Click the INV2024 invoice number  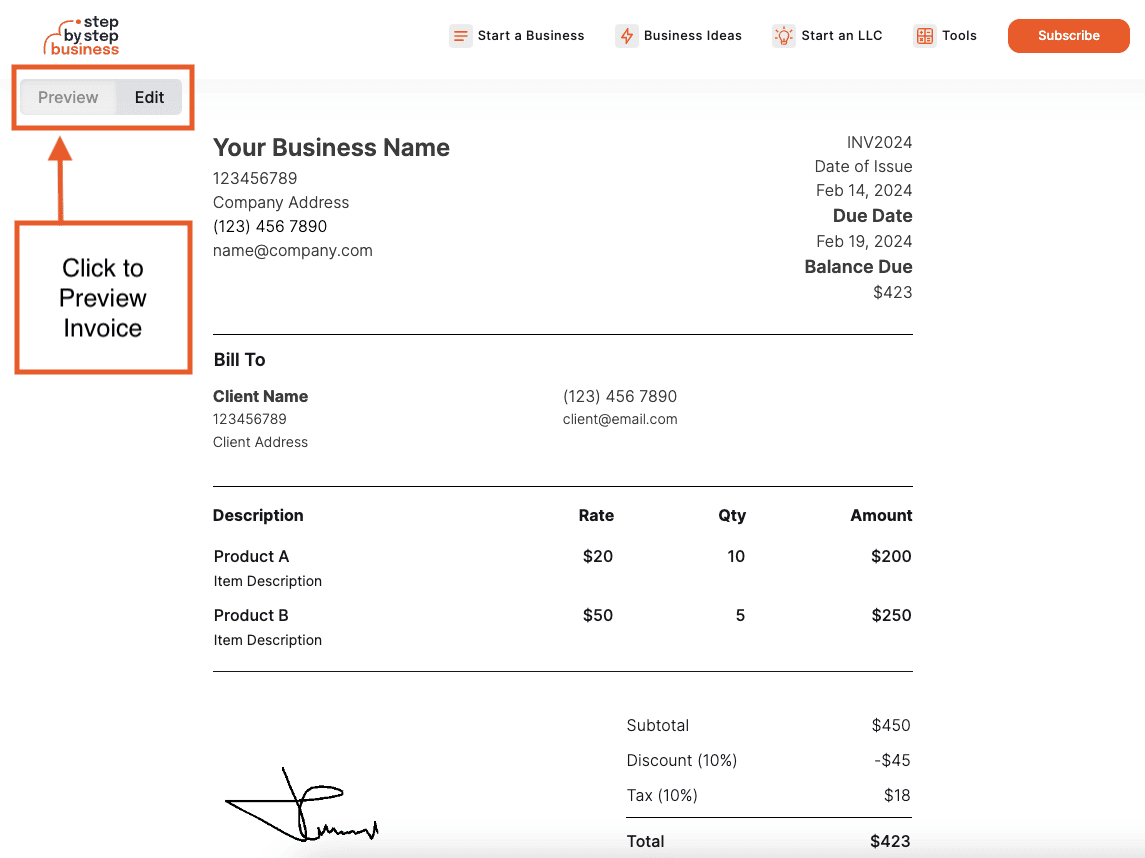tap(879, 142)
